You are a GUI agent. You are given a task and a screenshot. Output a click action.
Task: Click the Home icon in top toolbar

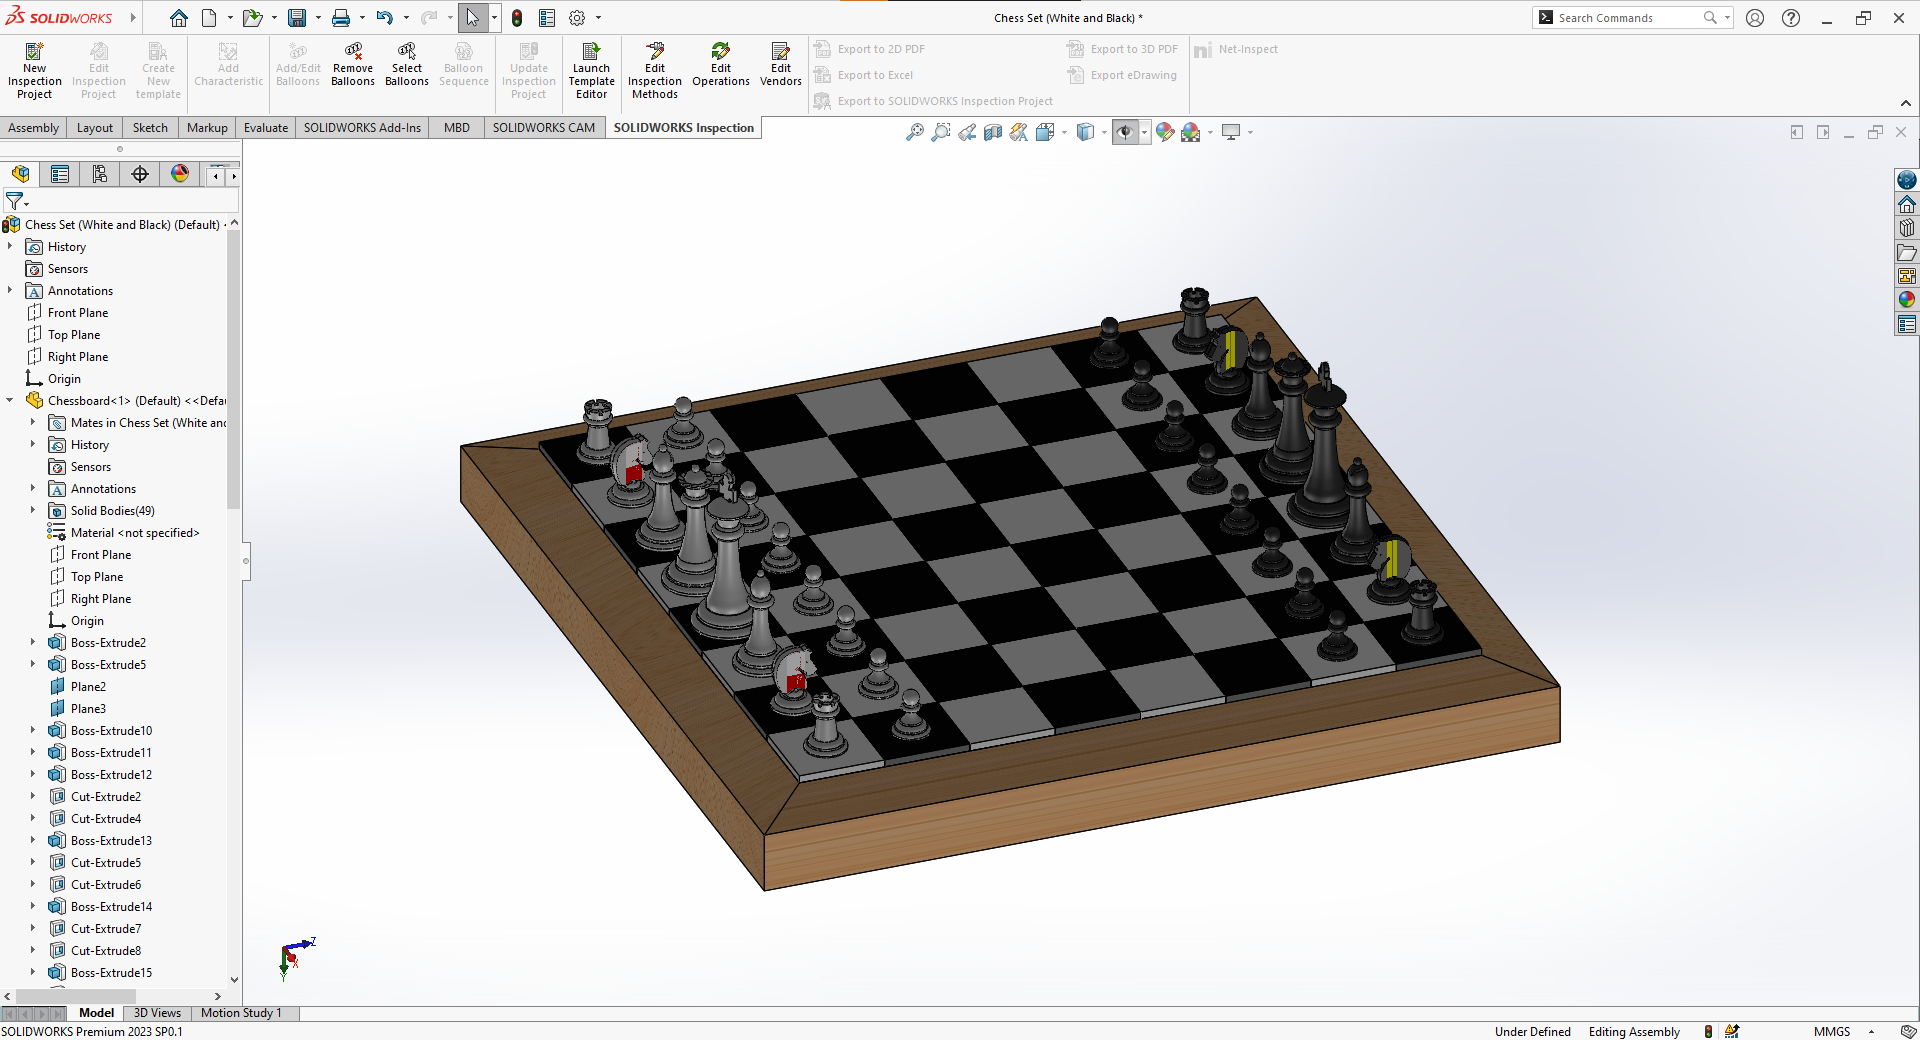tap(178, 18)
